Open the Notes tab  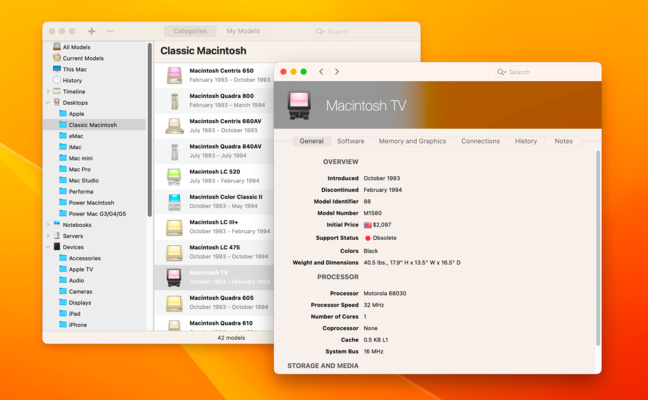coord(563,141)
